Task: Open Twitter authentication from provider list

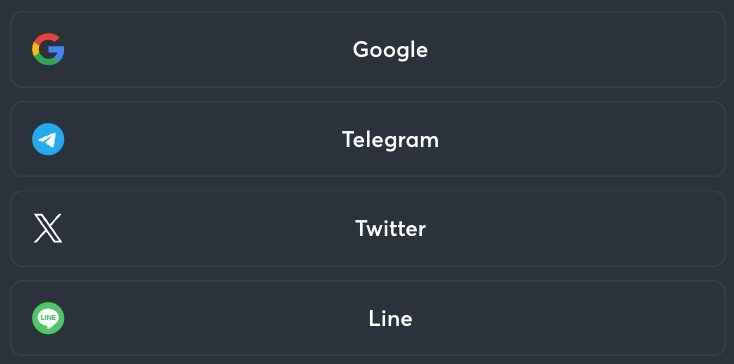Action: tap(368, 228)
